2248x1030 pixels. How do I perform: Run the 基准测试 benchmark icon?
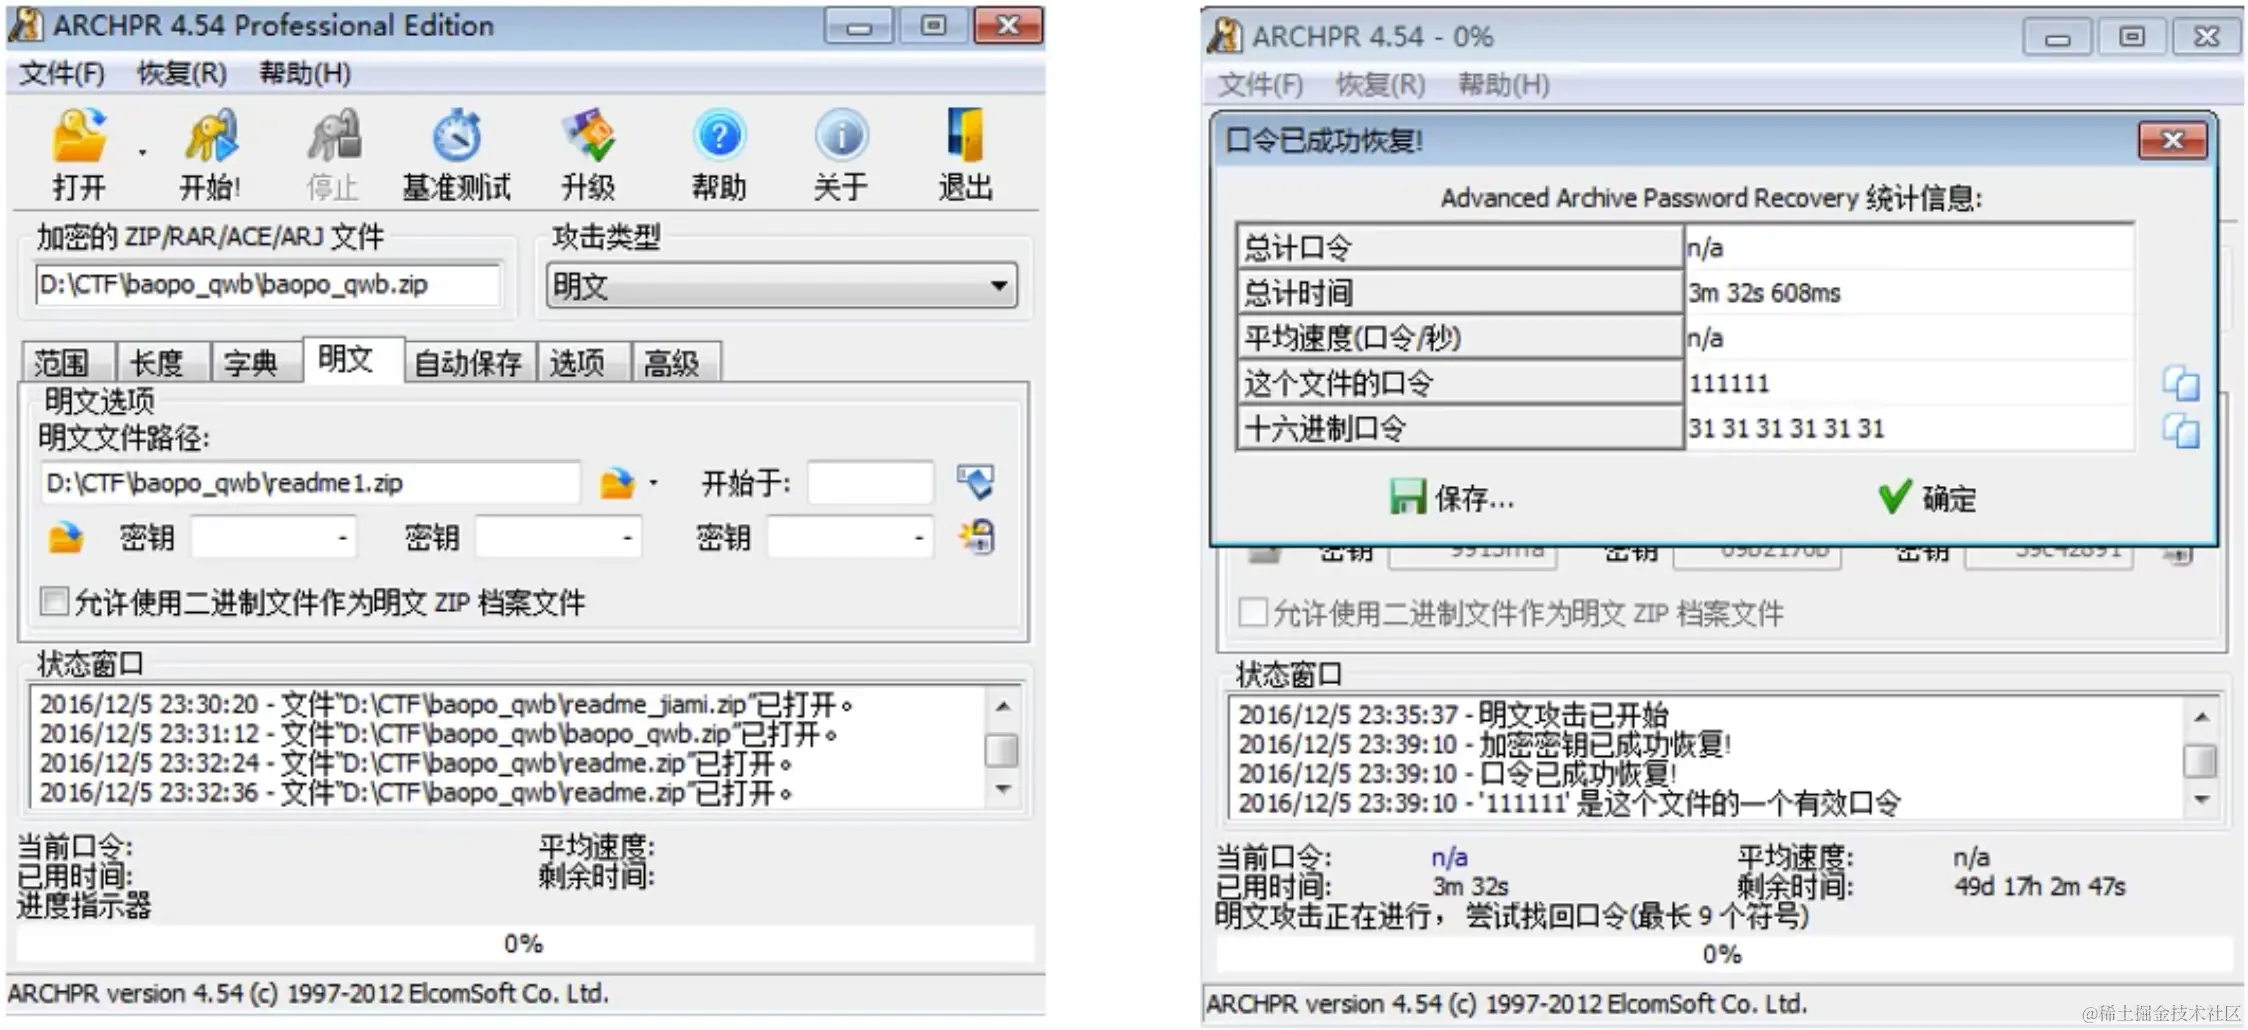[456, 137]
